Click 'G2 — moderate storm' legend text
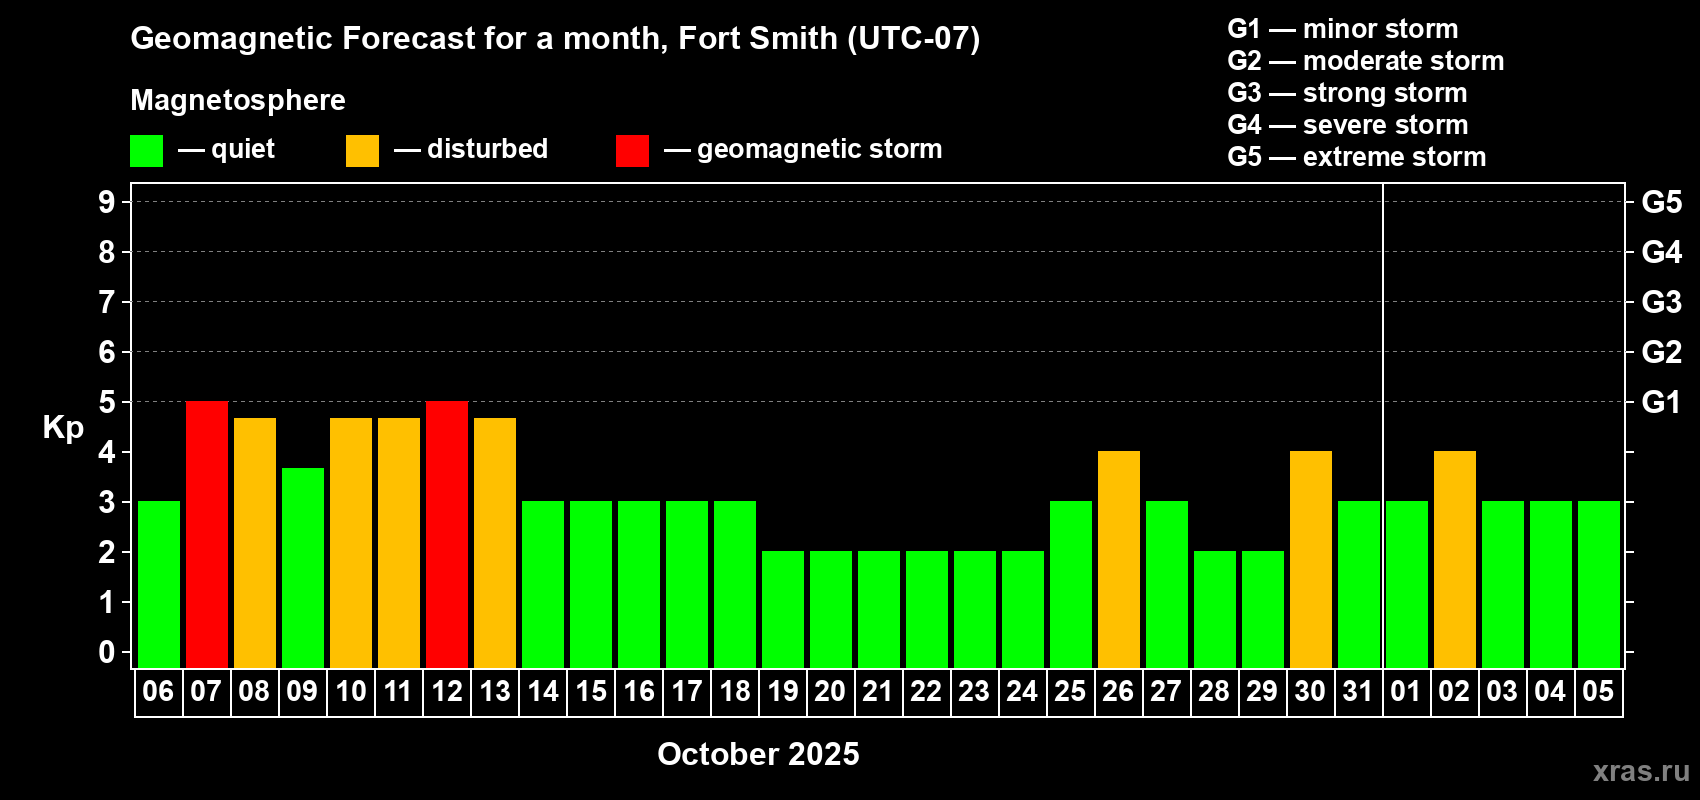The height and width of the screenshot is (800, 1700). (1366, 61)
